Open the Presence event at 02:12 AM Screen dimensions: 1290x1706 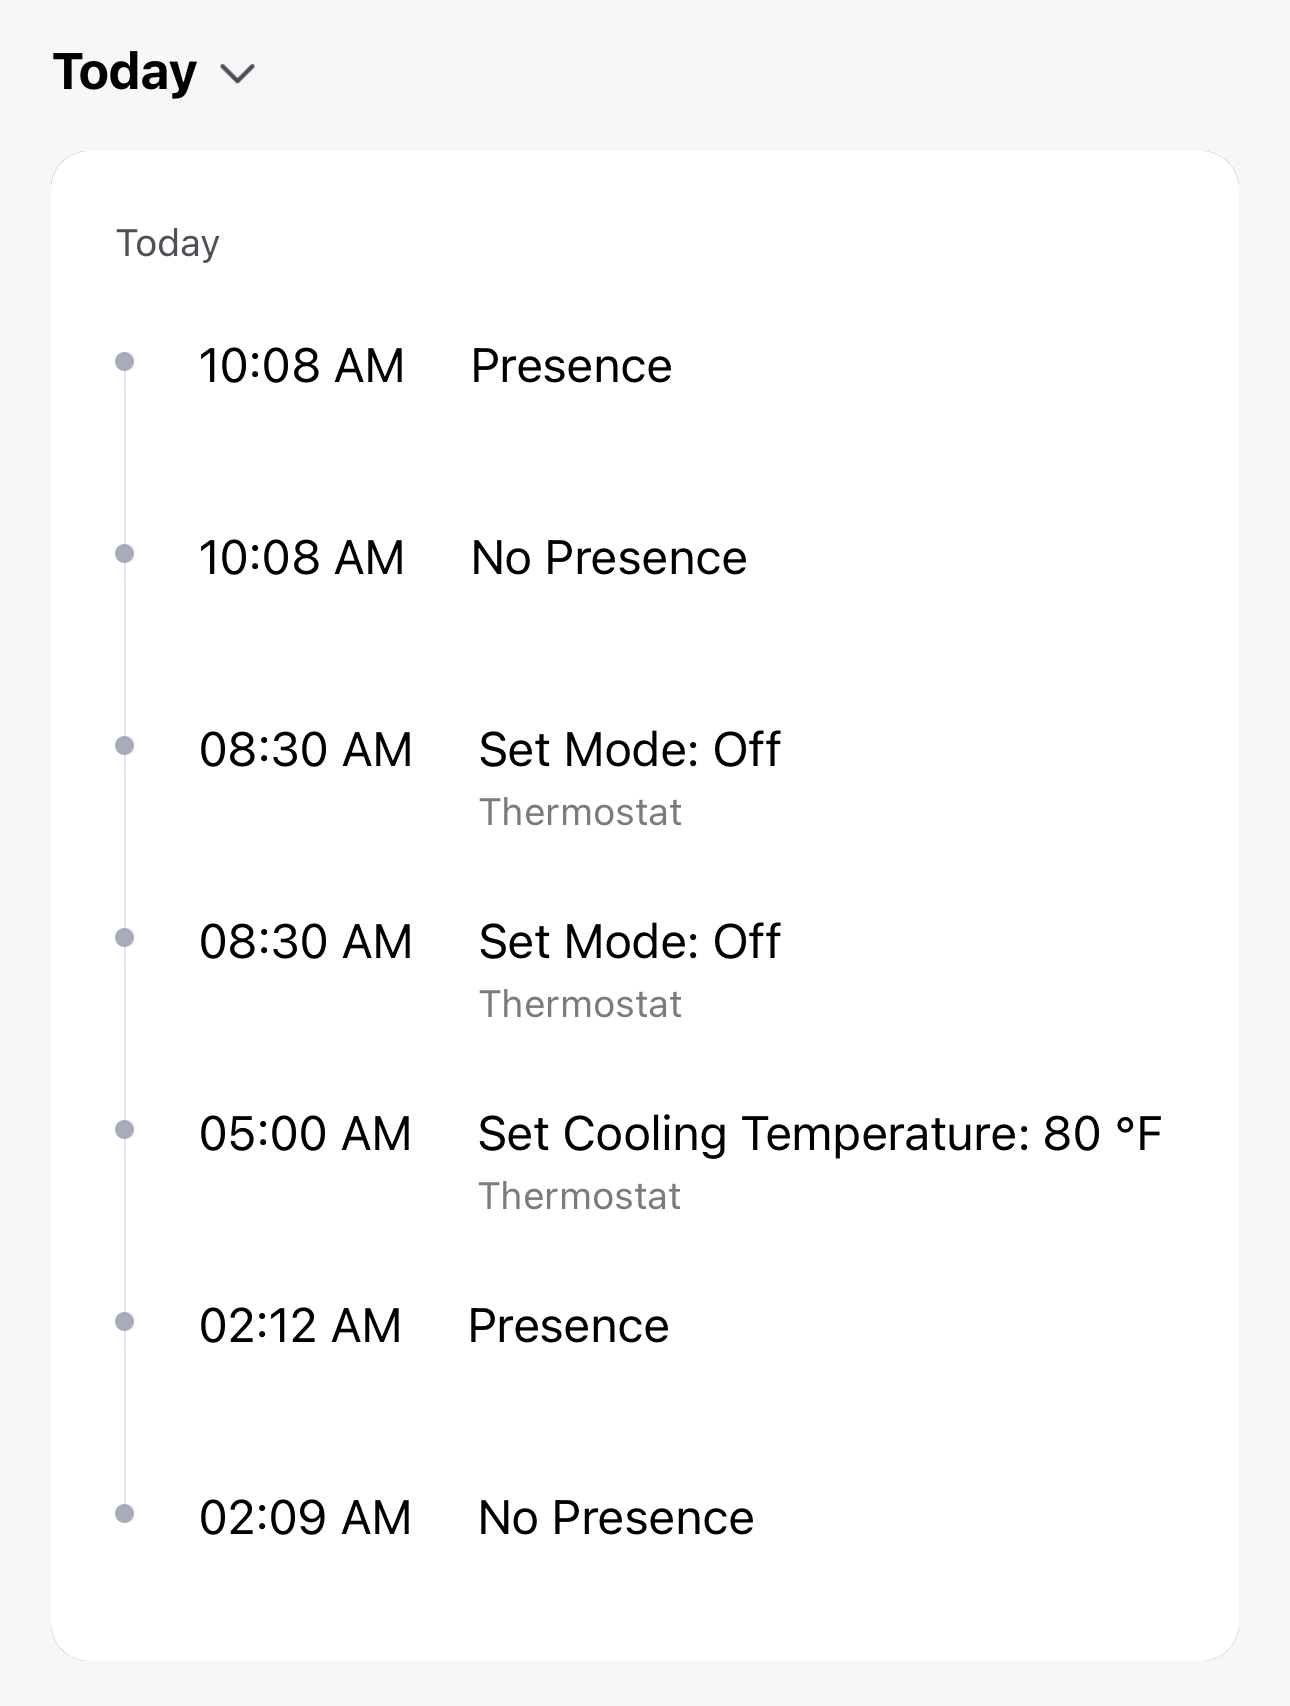coord(568,1326)
